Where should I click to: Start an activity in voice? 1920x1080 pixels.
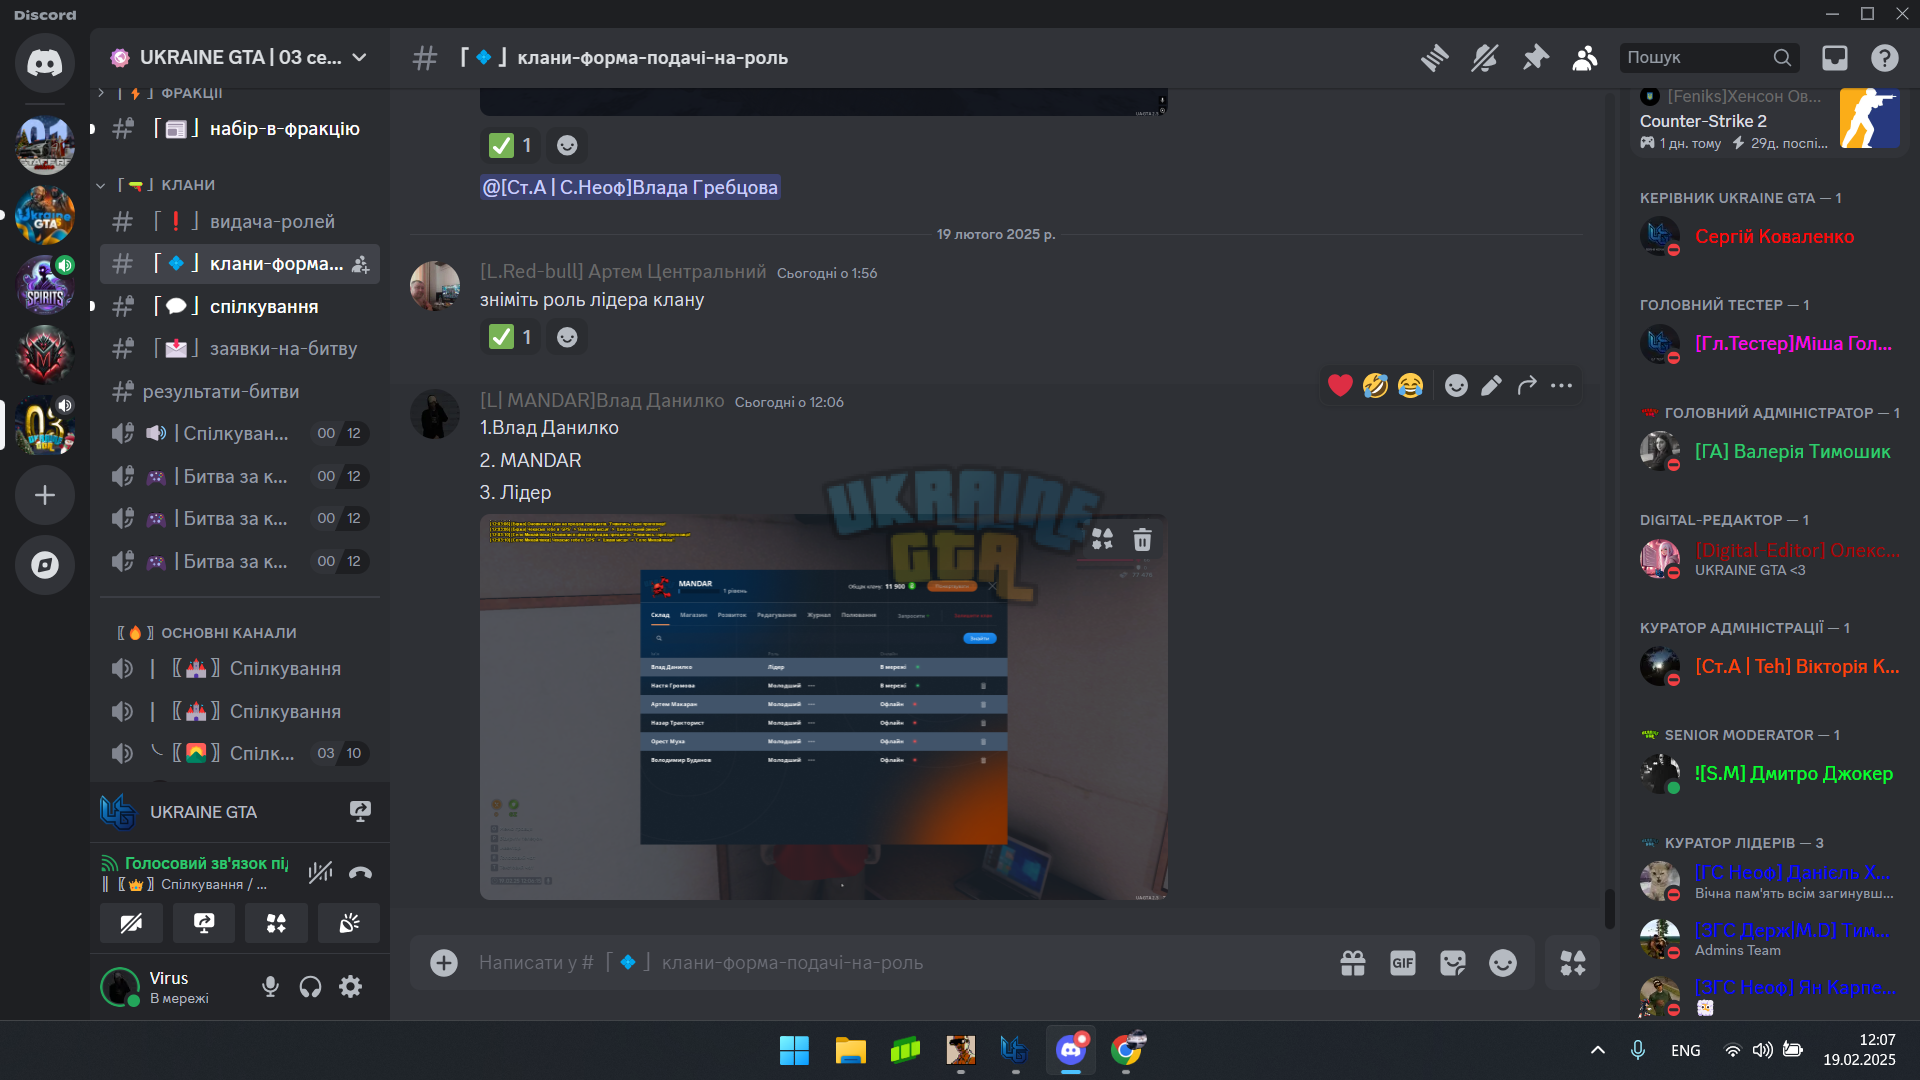[x=276, y=923]
